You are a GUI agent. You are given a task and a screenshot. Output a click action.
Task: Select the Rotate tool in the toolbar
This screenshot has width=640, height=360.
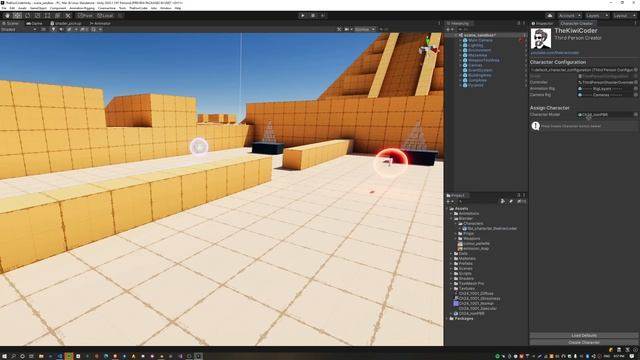coord(28,16)
